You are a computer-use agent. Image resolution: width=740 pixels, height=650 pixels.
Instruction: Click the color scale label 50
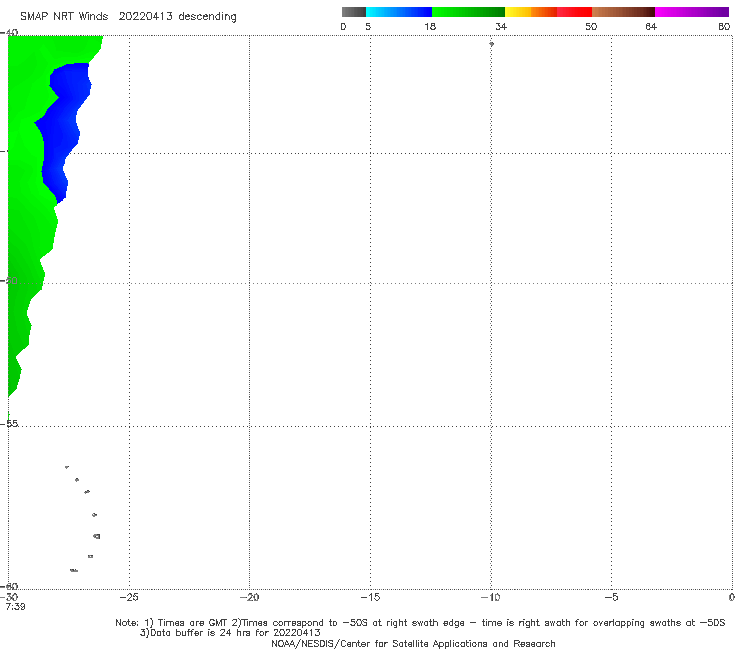(x=591, y=26)
